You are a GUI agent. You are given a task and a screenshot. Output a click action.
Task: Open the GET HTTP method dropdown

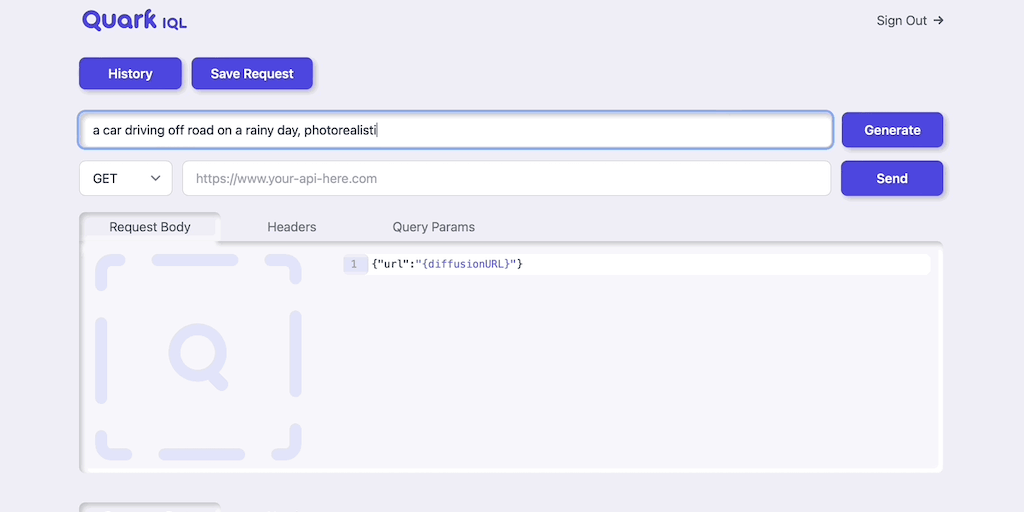[126, 179]
